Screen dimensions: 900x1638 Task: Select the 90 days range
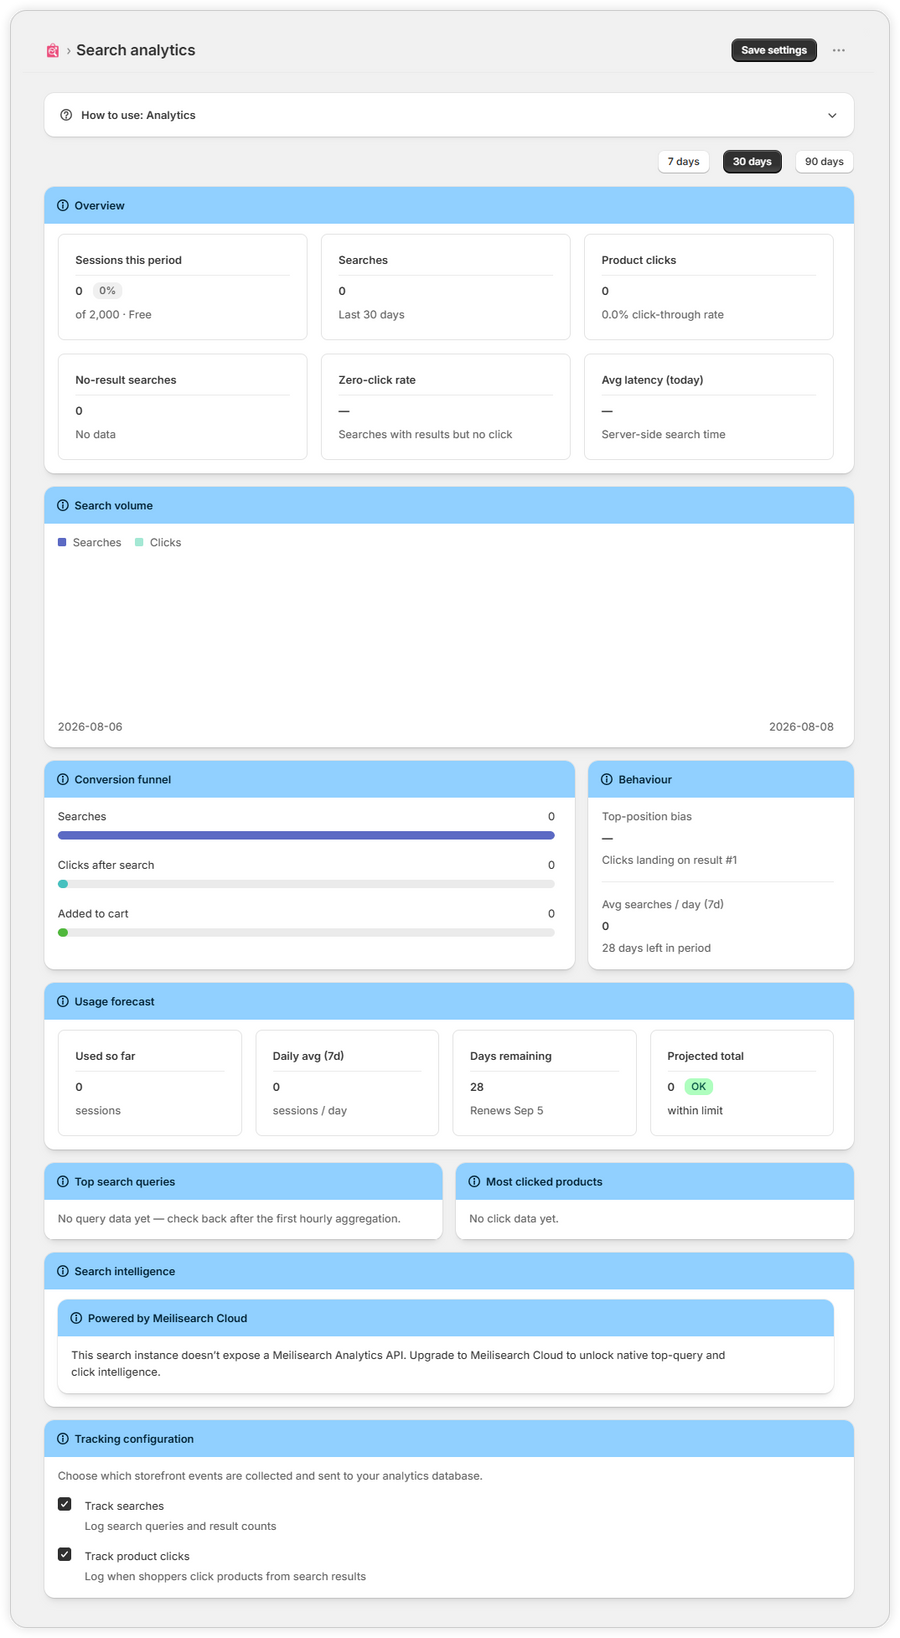pyautogui.click(x=824, y=161)
